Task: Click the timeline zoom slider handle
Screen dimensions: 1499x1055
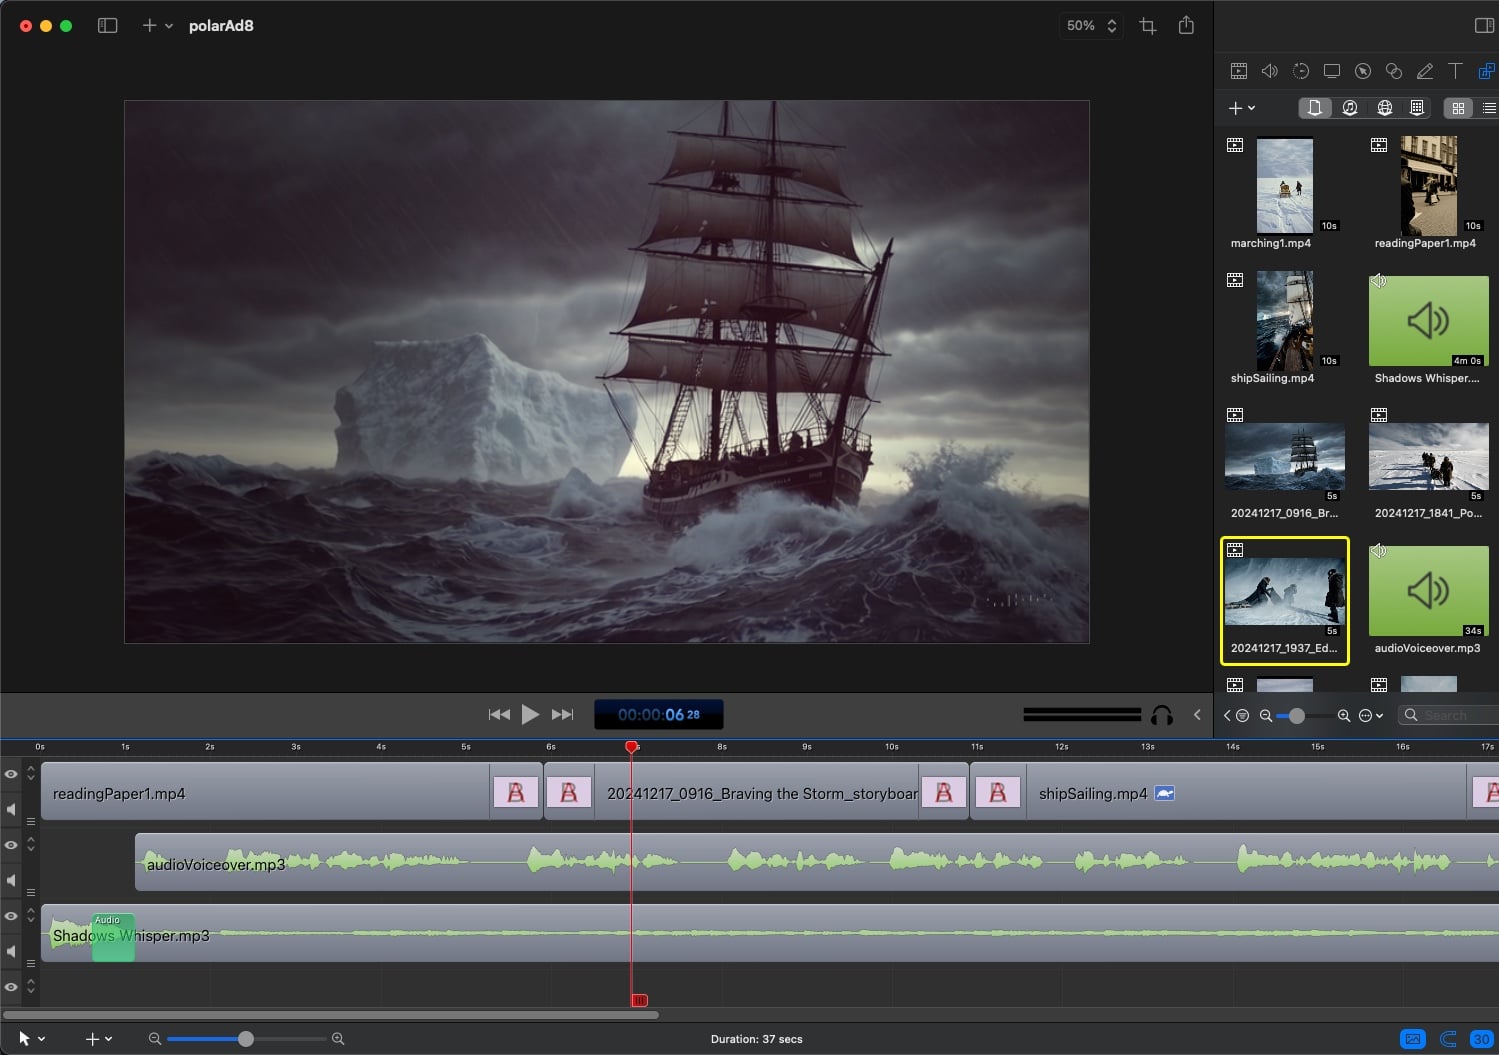Action: [x=246, y=1039]
